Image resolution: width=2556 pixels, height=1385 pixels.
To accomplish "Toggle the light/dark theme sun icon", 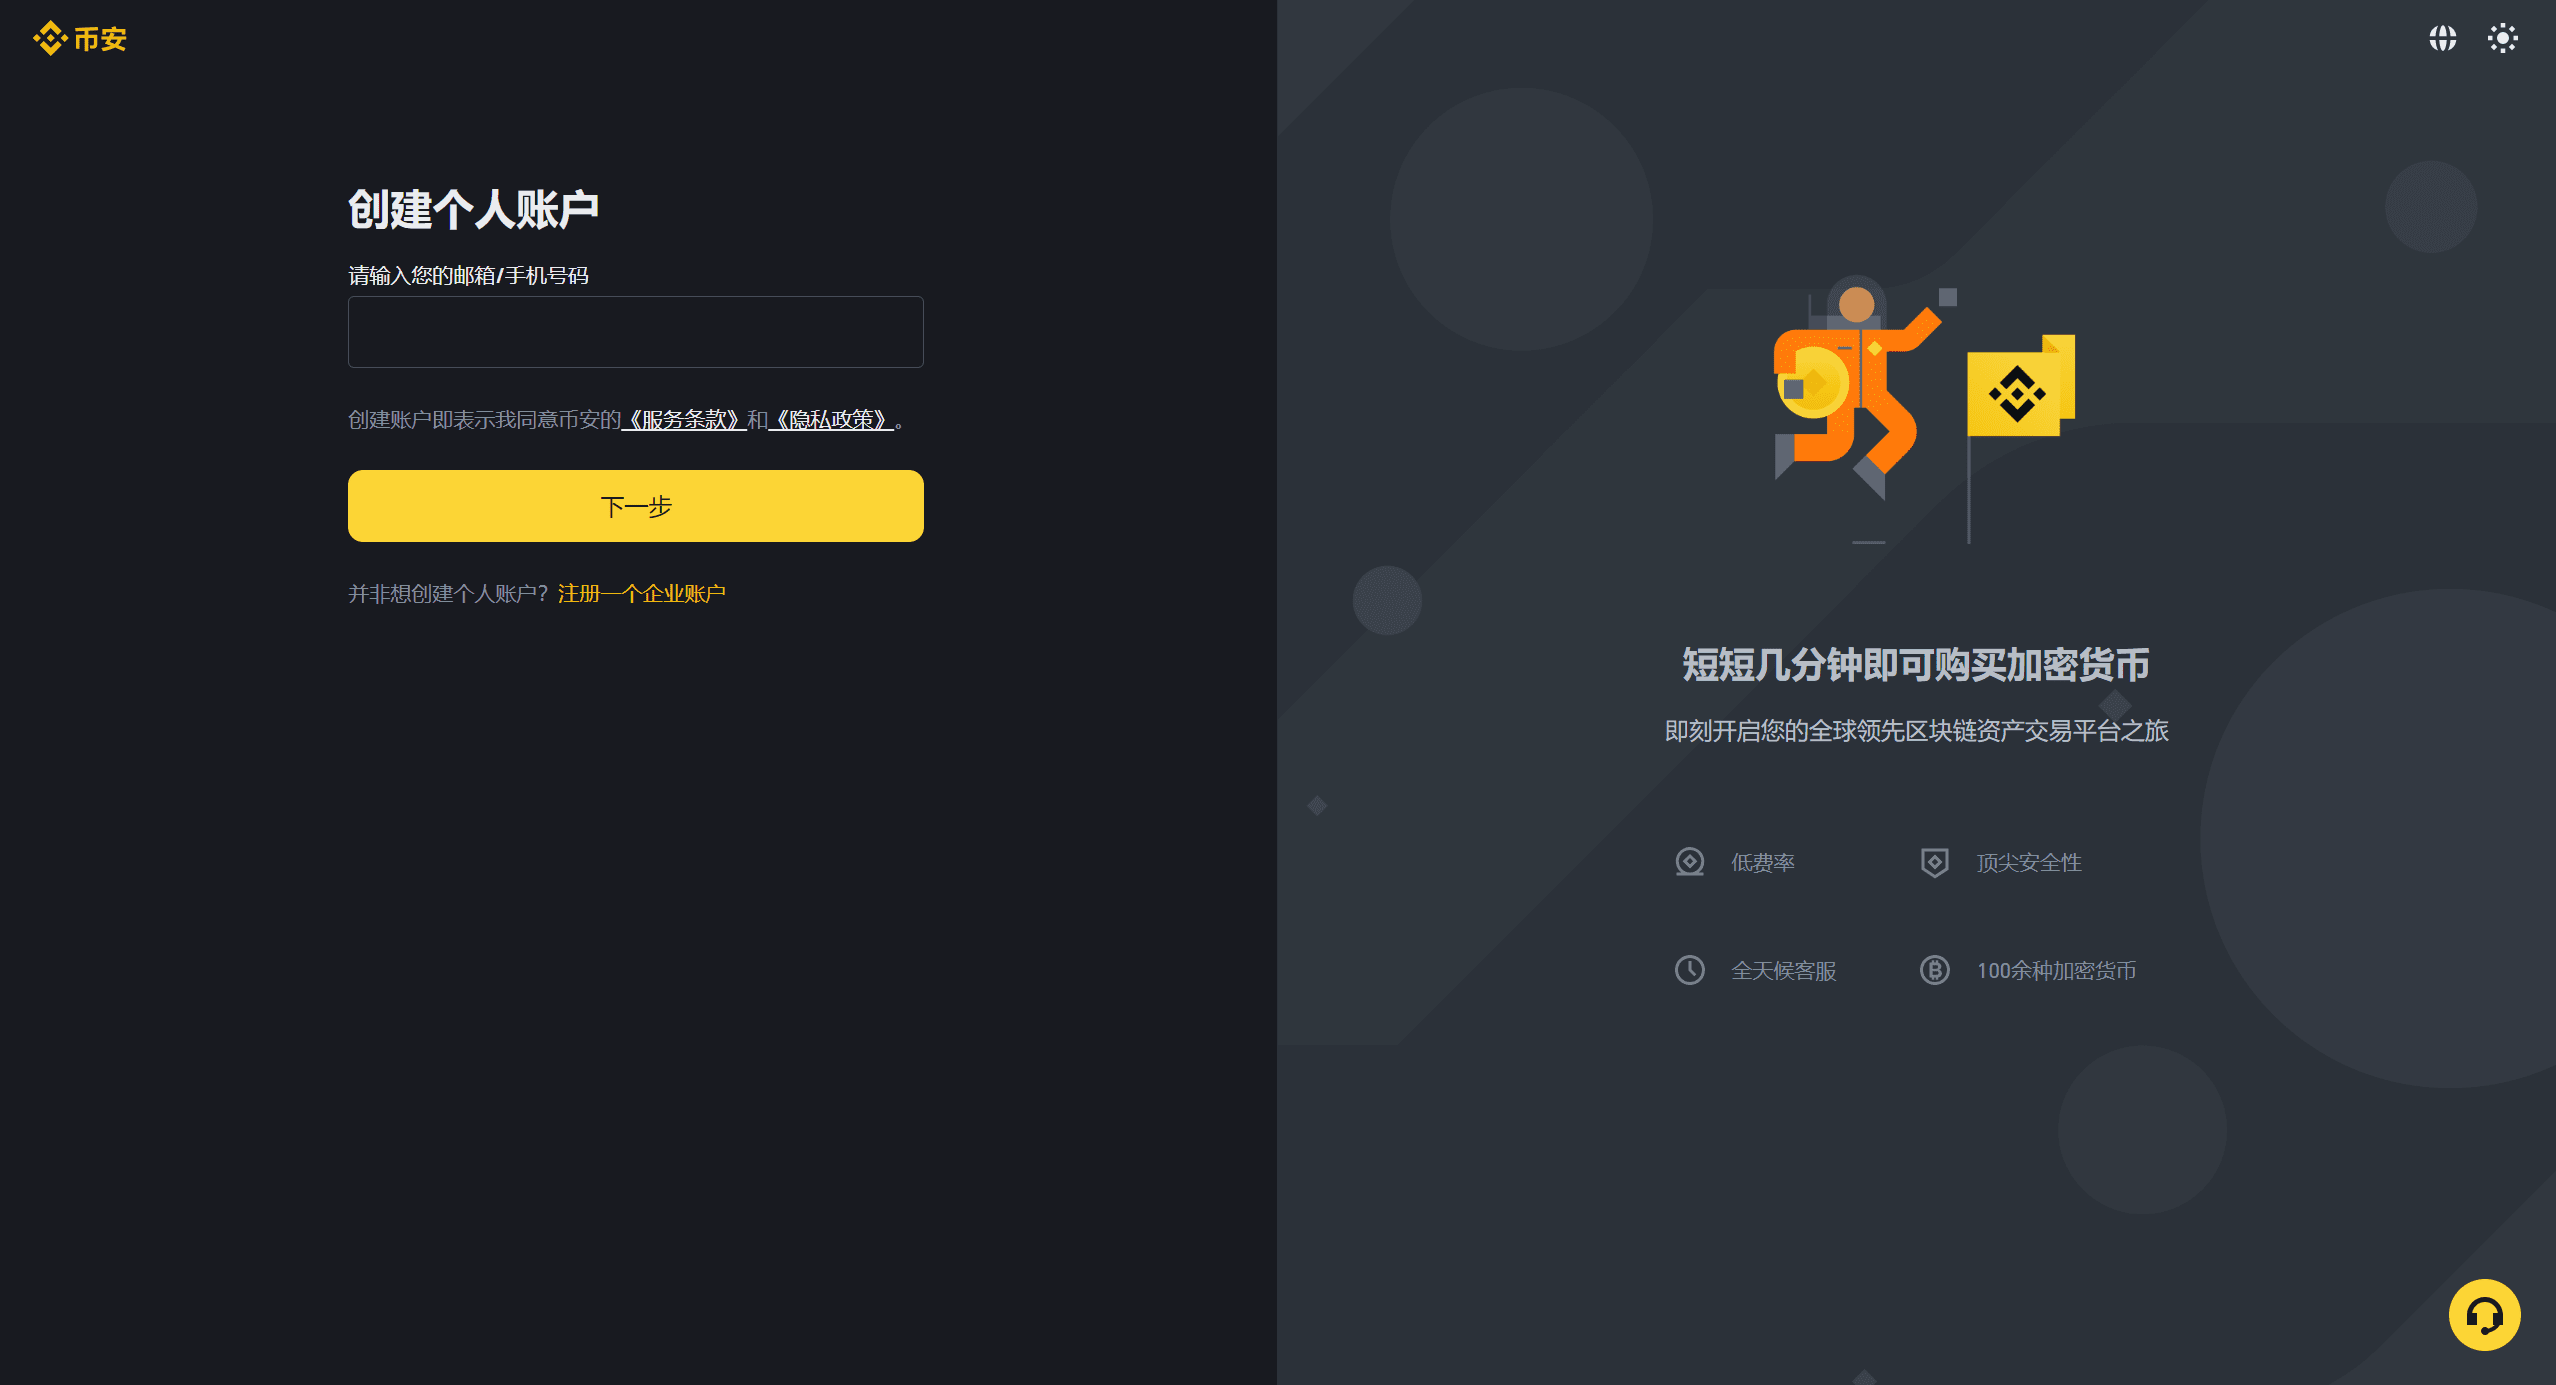I will [2502, 38].
